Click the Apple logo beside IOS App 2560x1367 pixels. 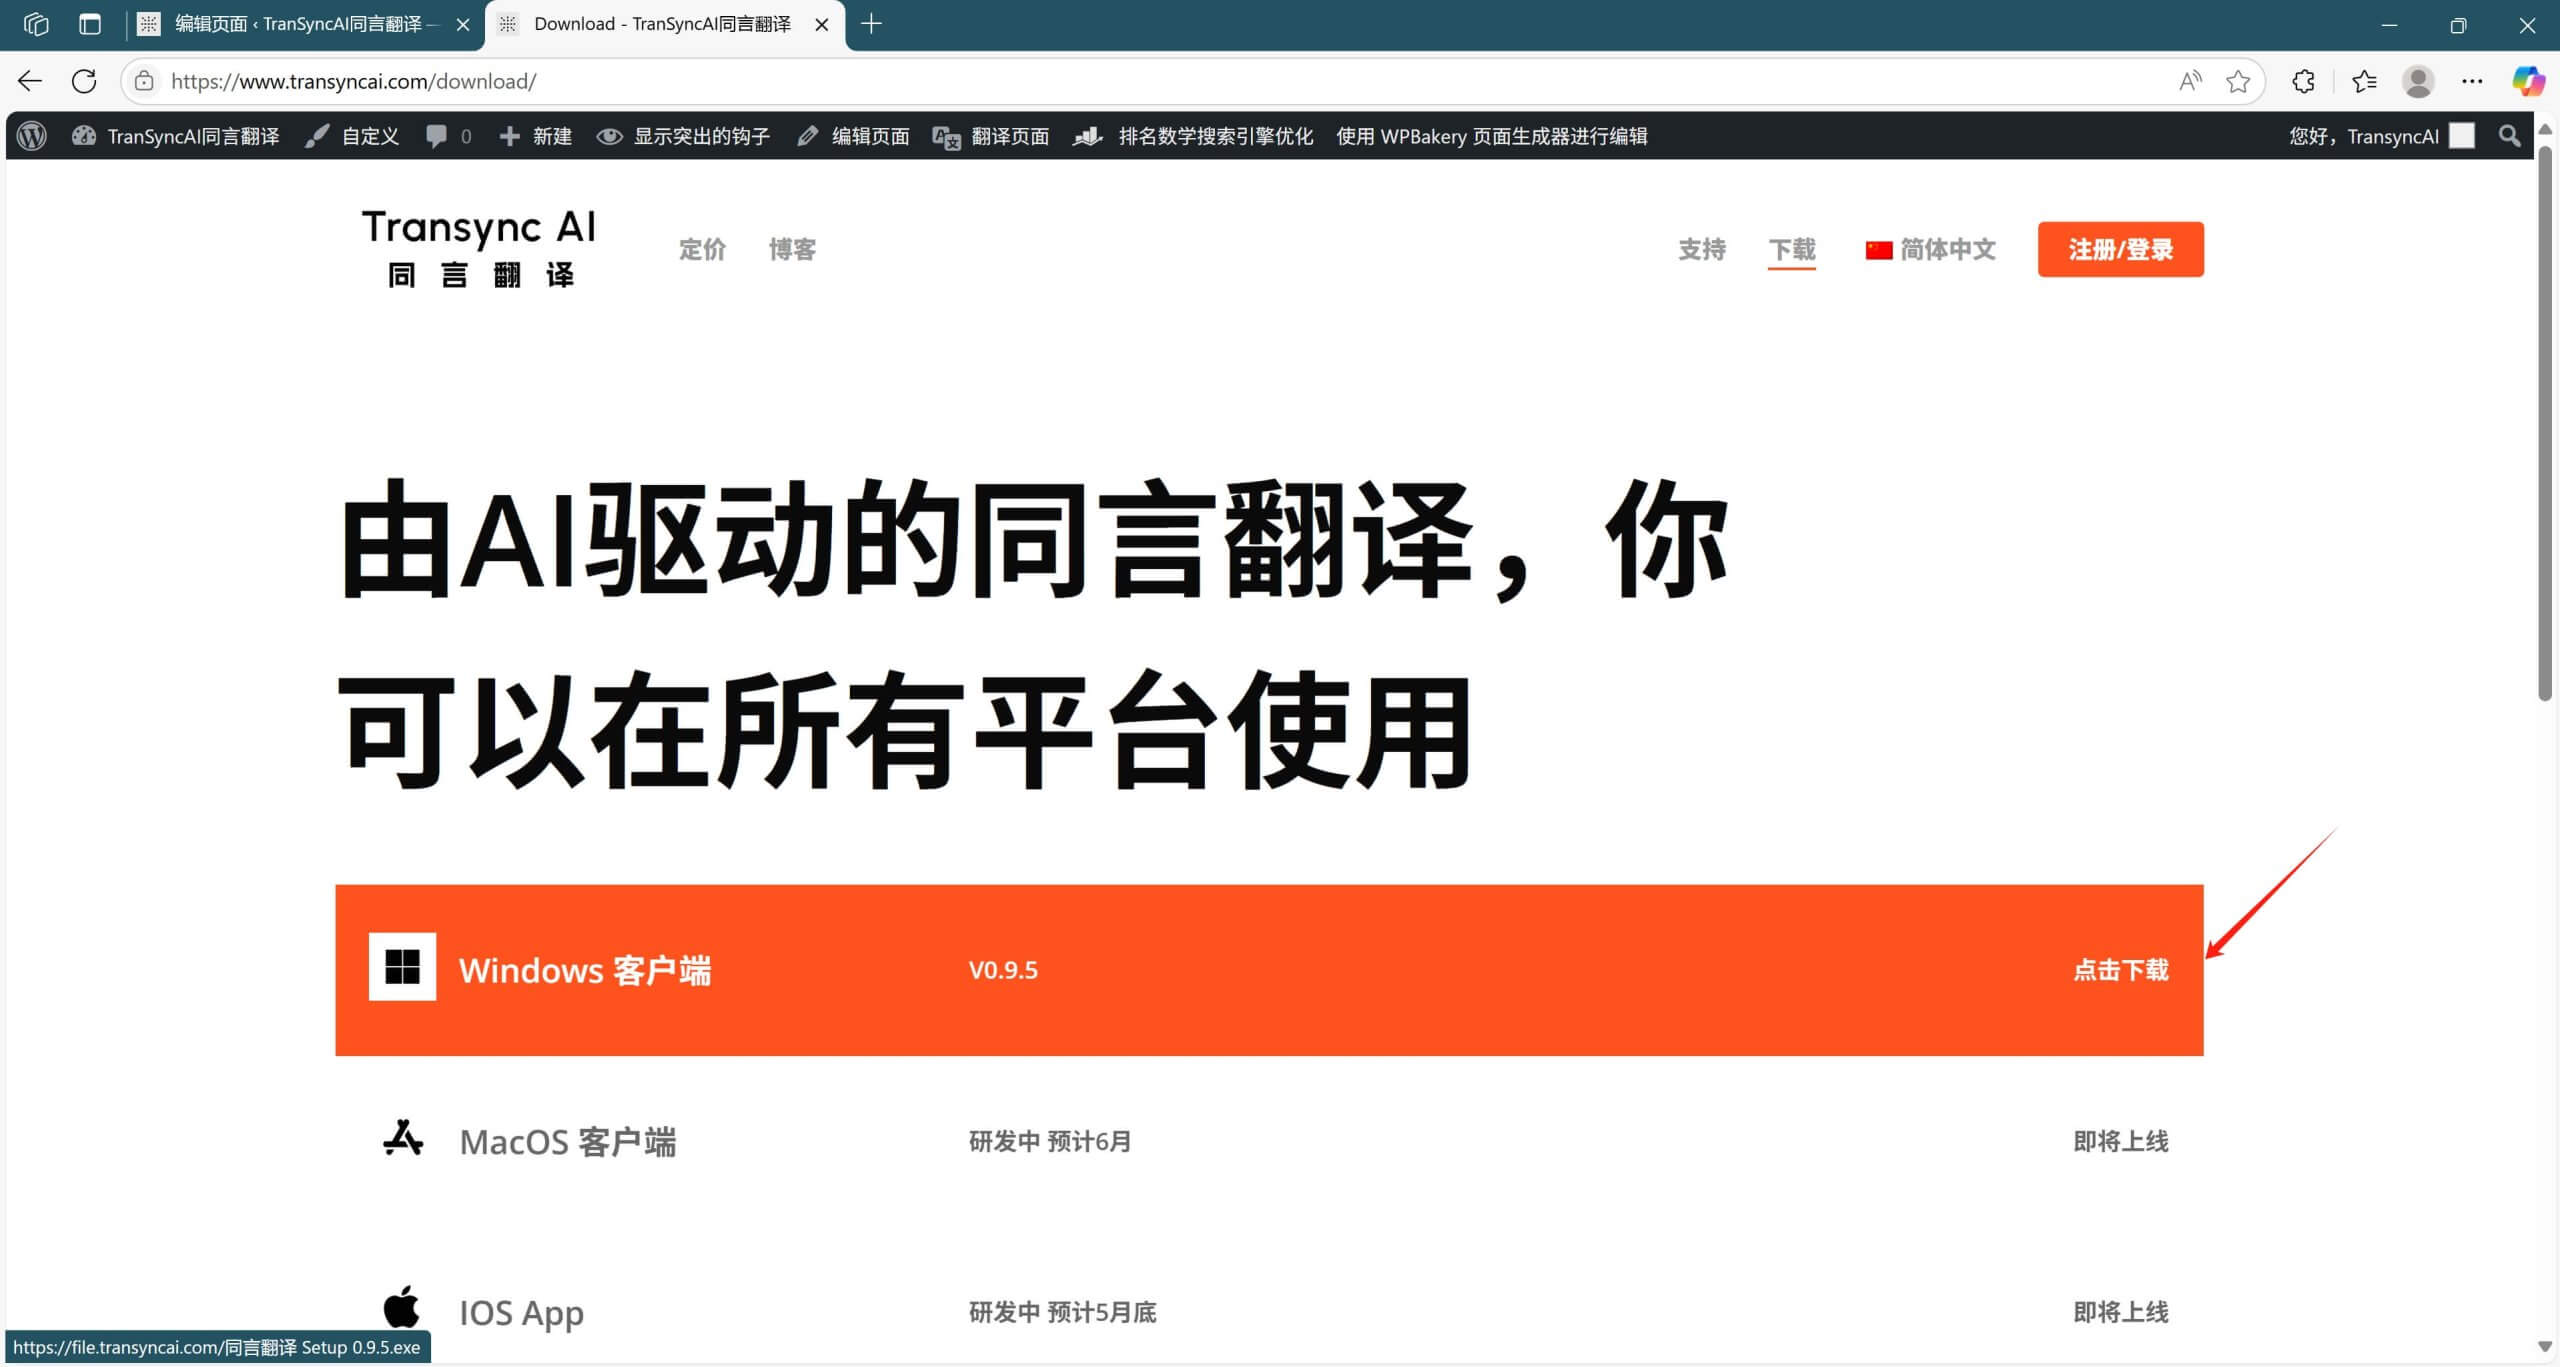click(x=402, y=1307)
